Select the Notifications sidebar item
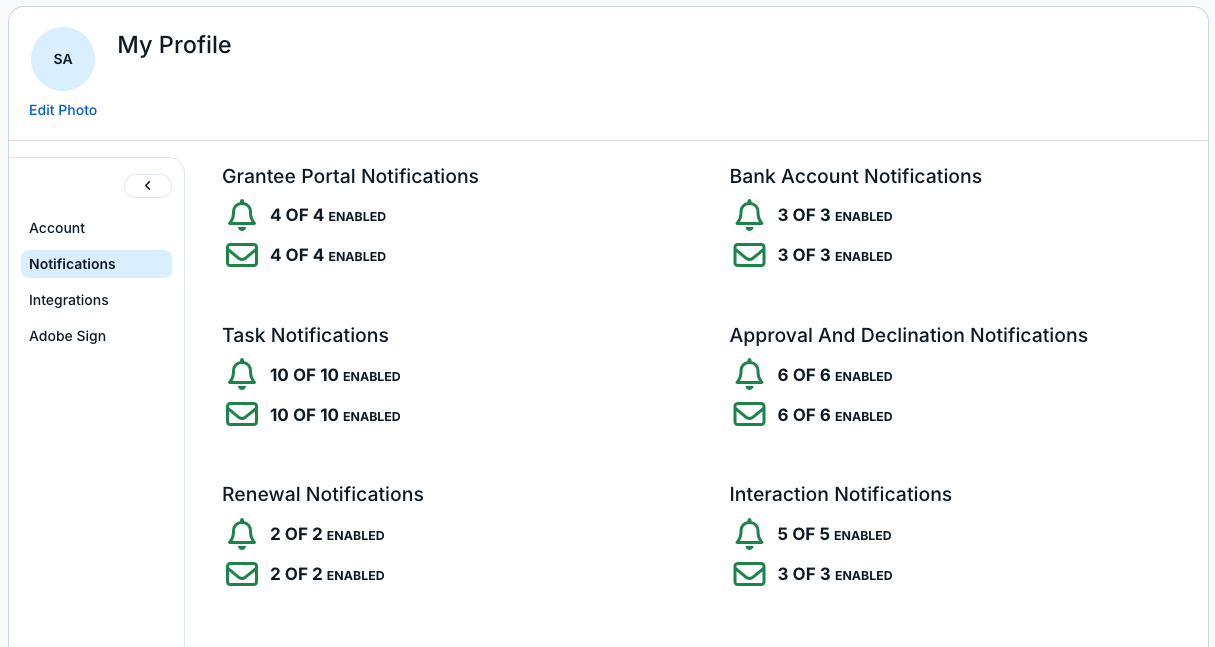The height and width of the screenshot is (647, 1215). tap(96, 264)
